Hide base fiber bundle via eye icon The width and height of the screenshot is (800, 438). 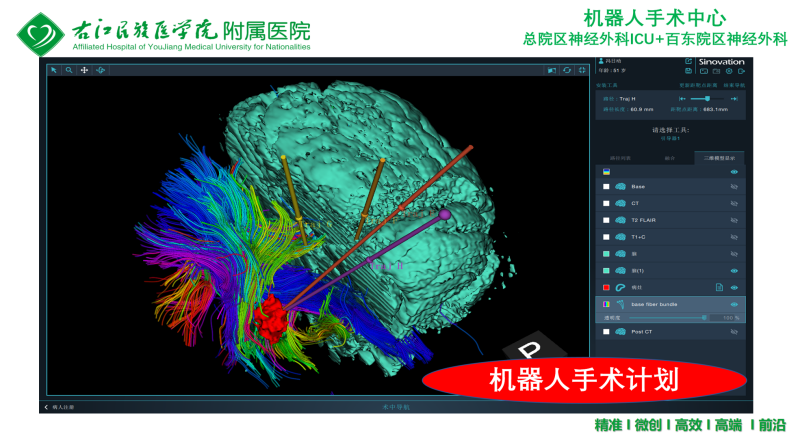734,304
